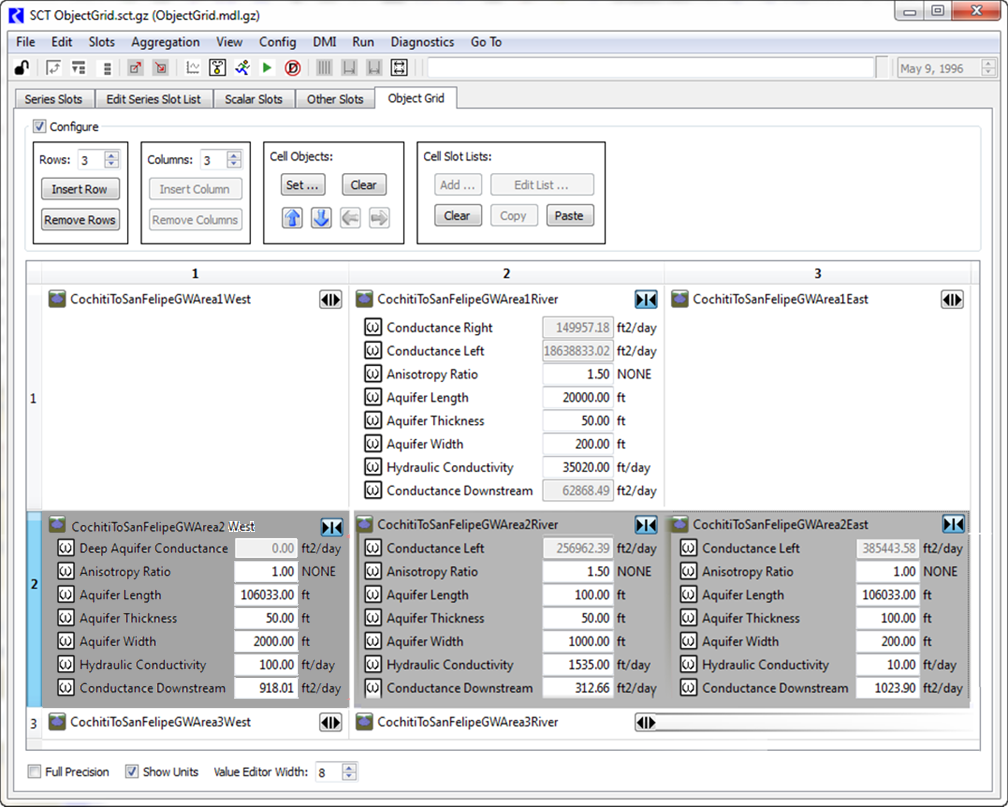Enable the Full Precision checkbox

[x=35, y=772]
